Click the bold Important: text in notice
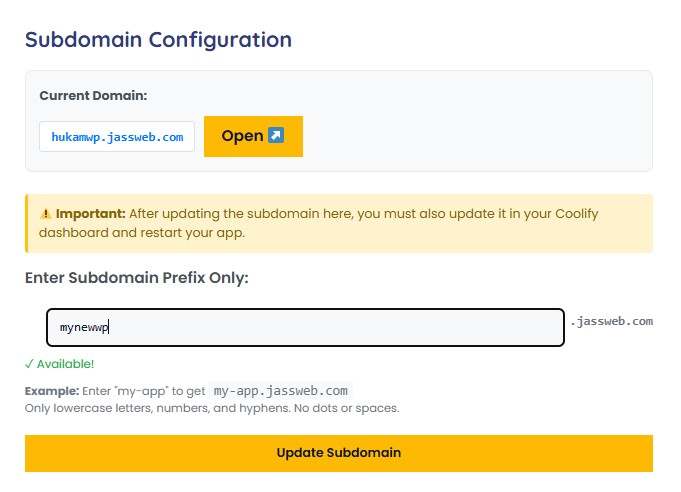This screenshot has height=492, width=681. (x=90, y=214)
